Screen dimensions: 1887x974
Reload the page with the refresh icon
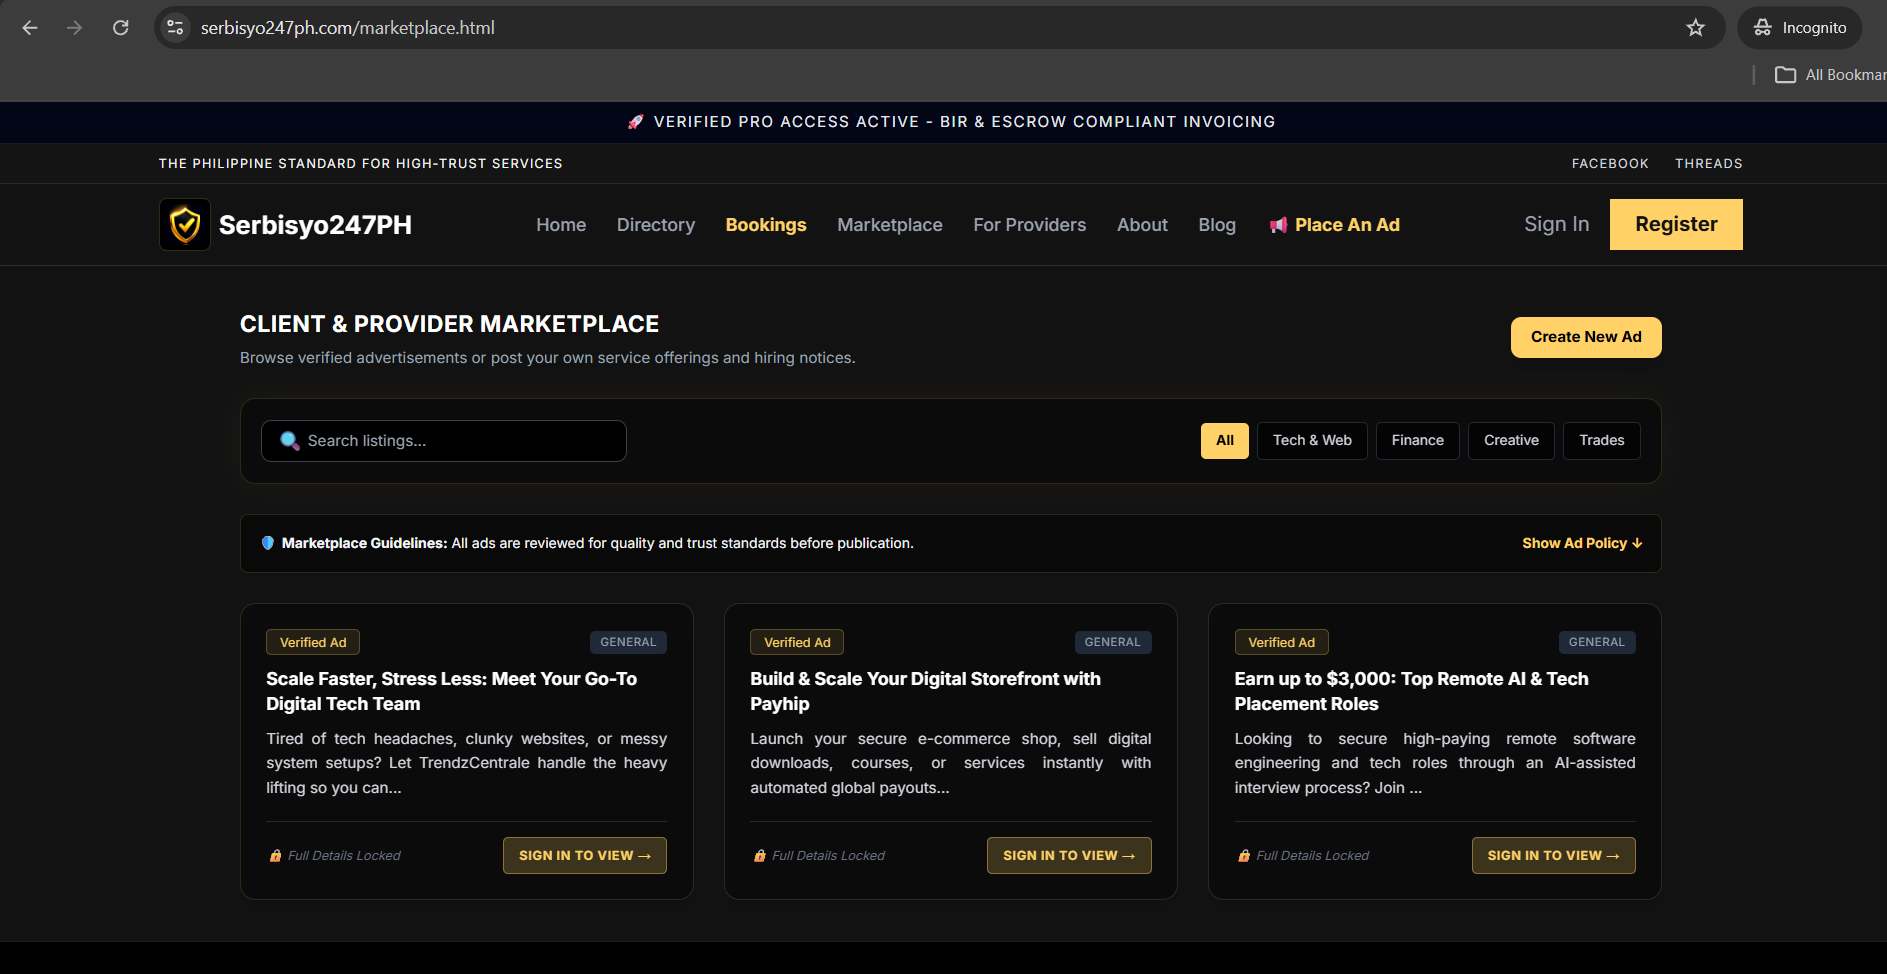click(121, 28)
